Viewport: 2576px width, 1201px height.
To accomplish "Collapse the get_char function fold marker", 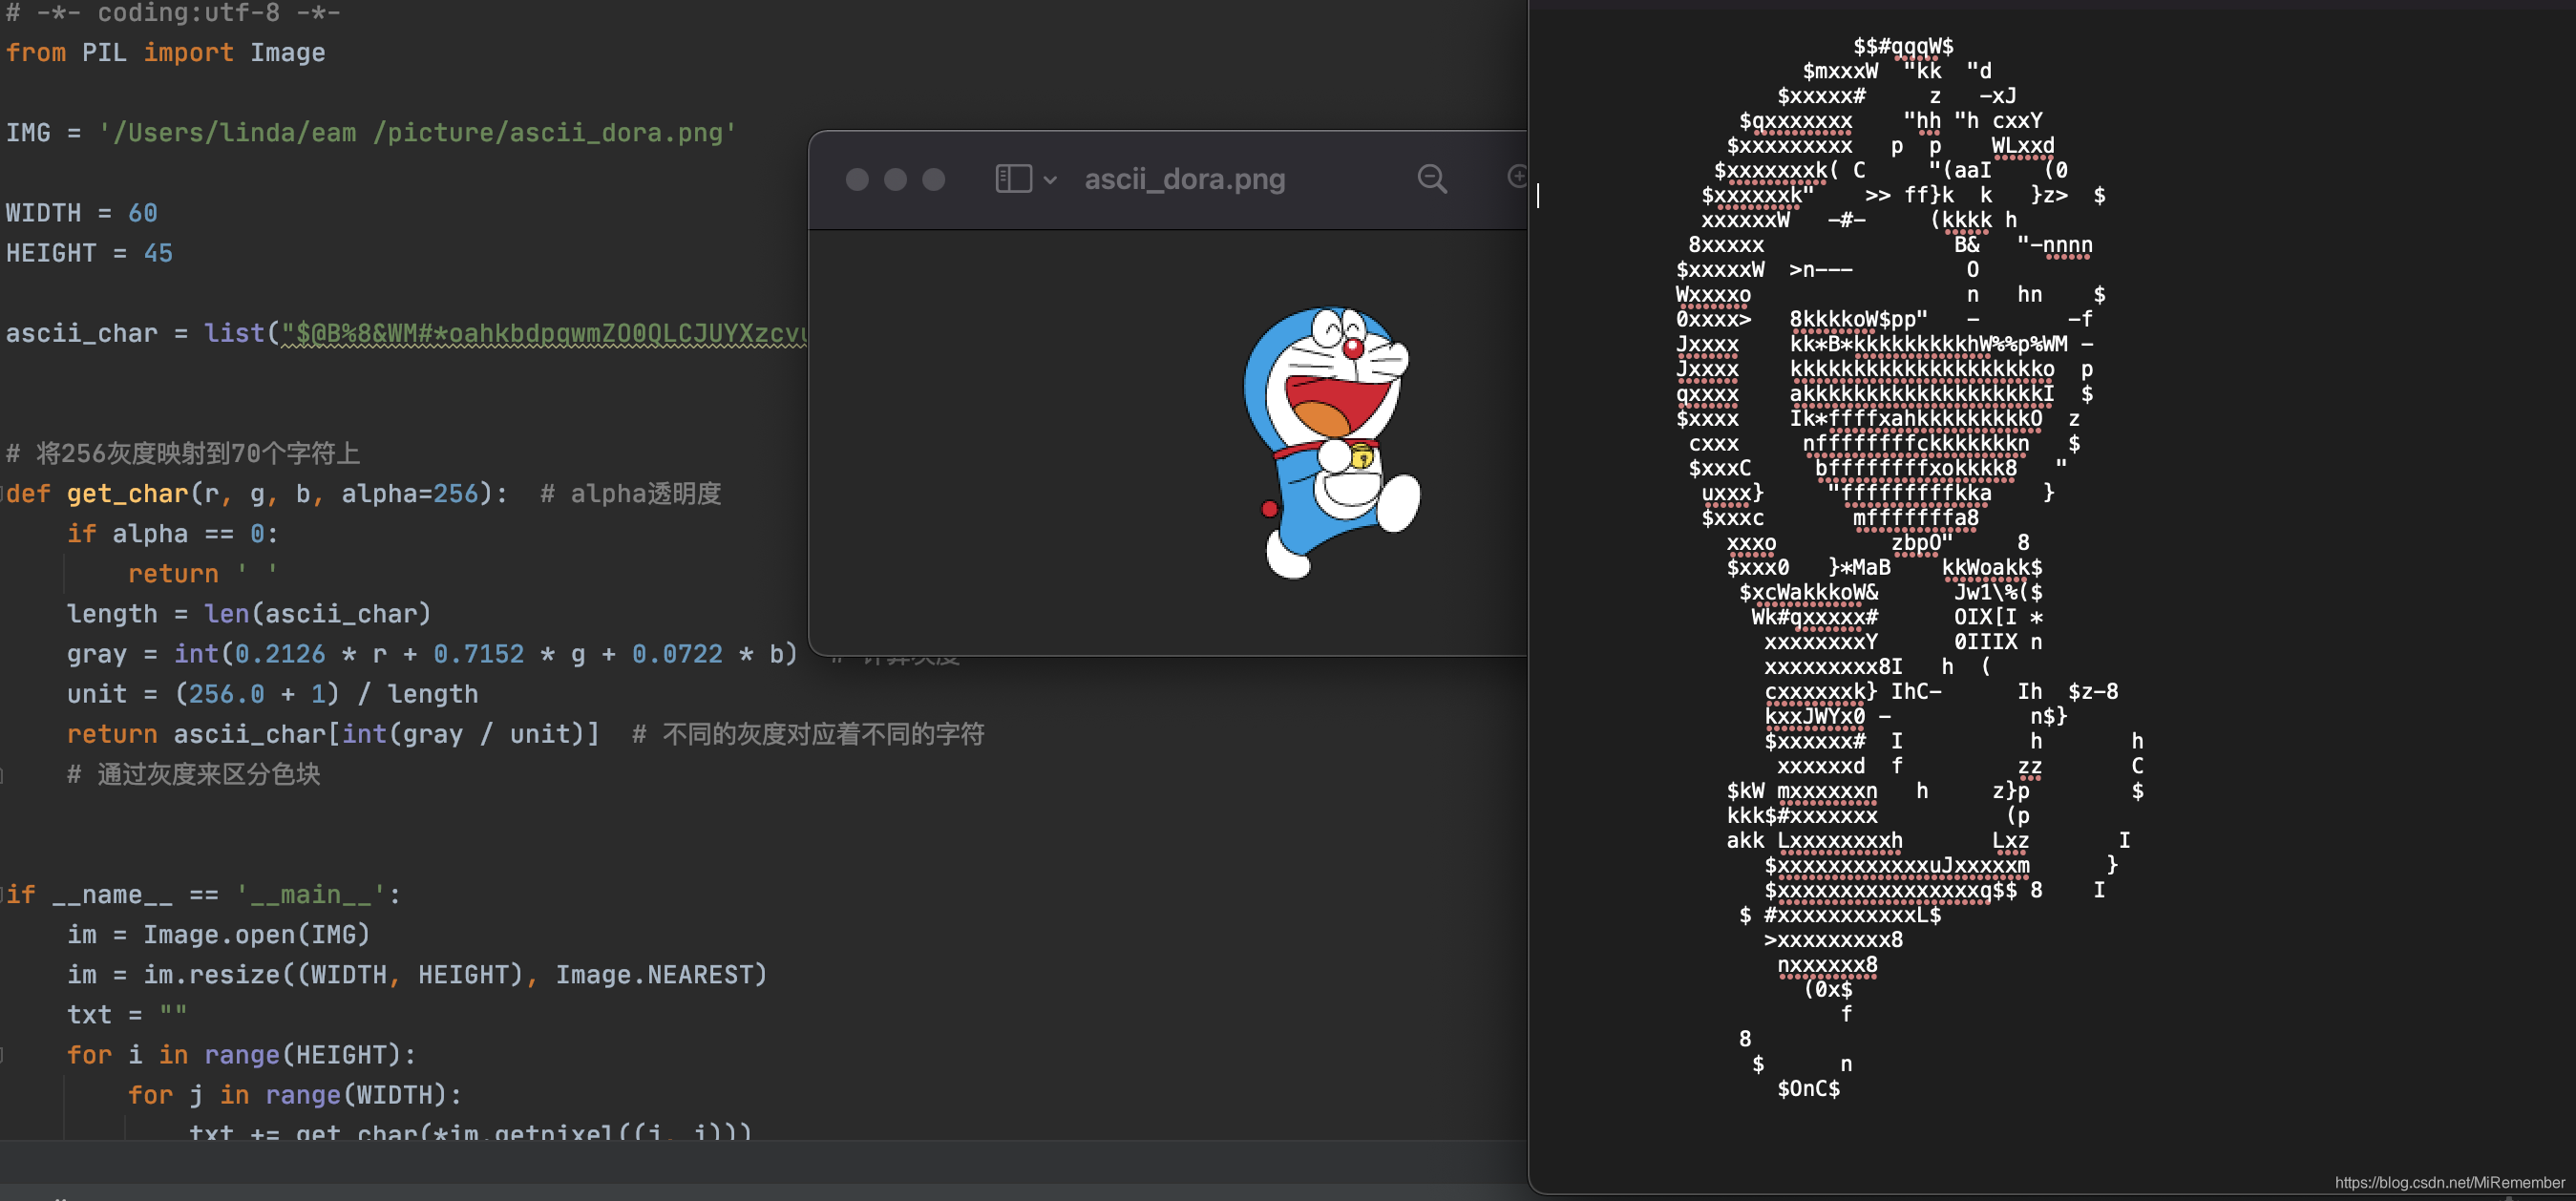I will 3,493.
